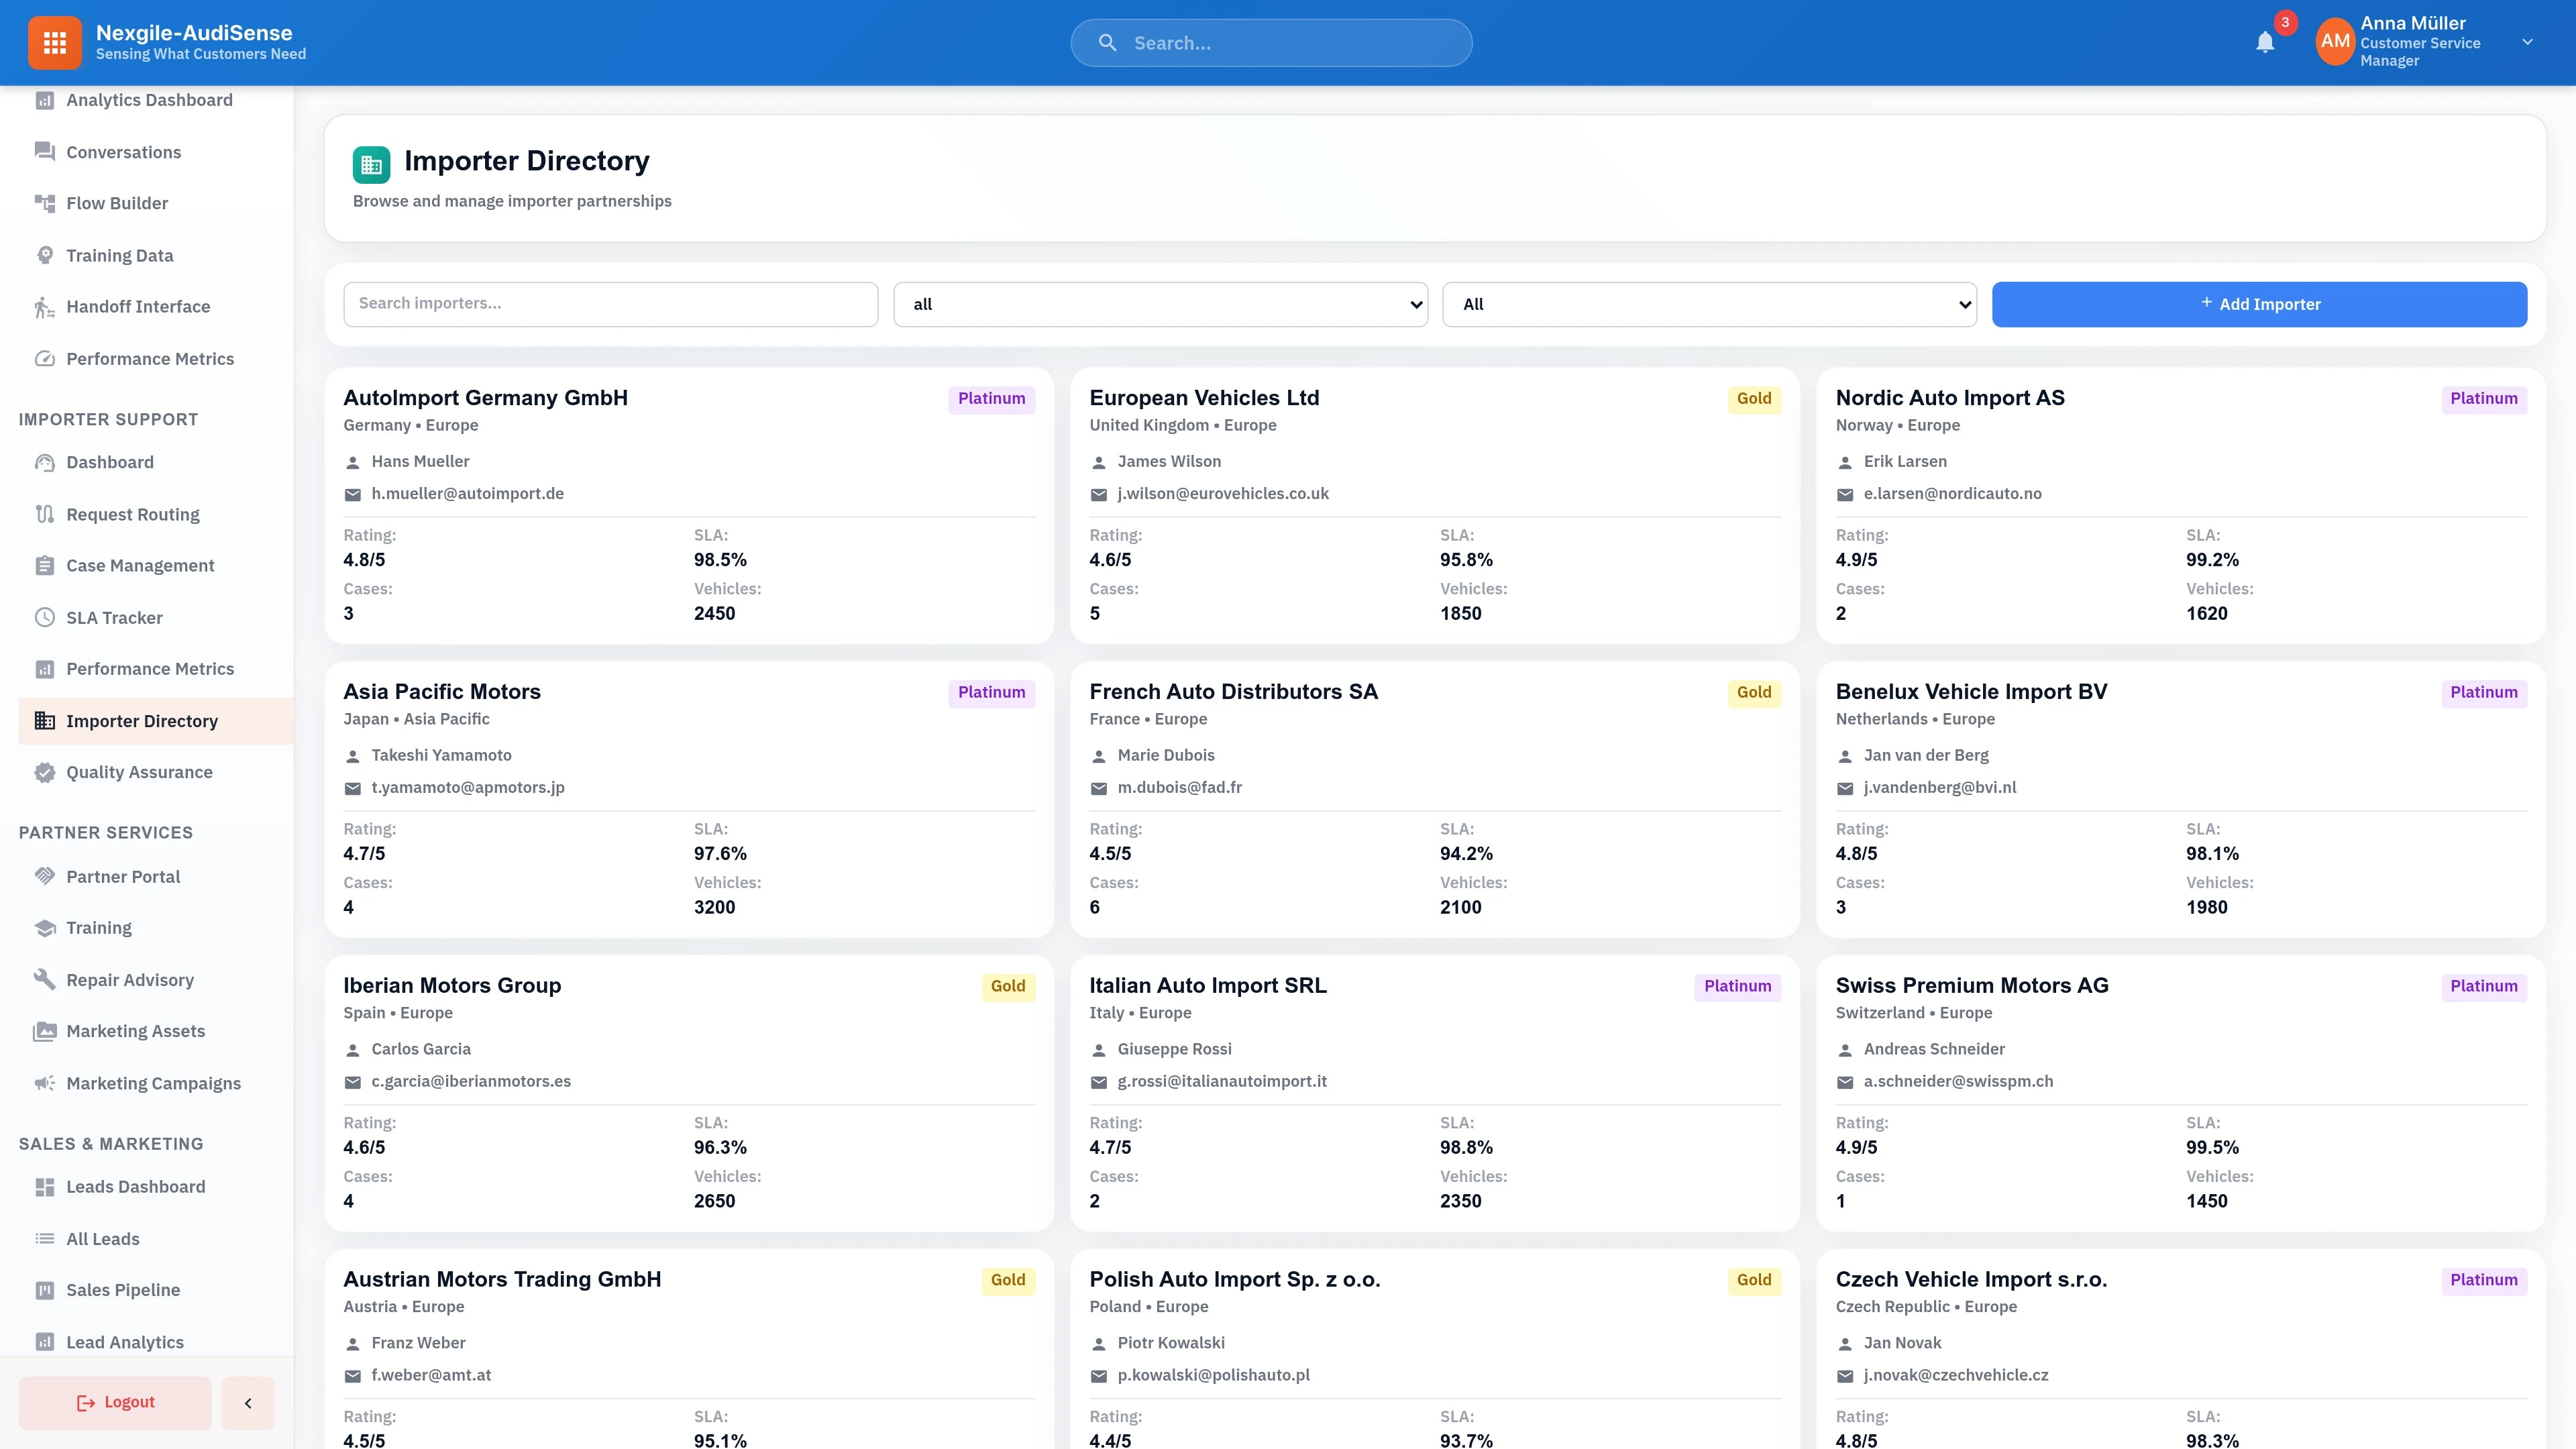The width and height of the screenshot is (2576, 1449).
Task: Collapse the sidebar using the arrow button
Action: click(x=247, y=1402)
